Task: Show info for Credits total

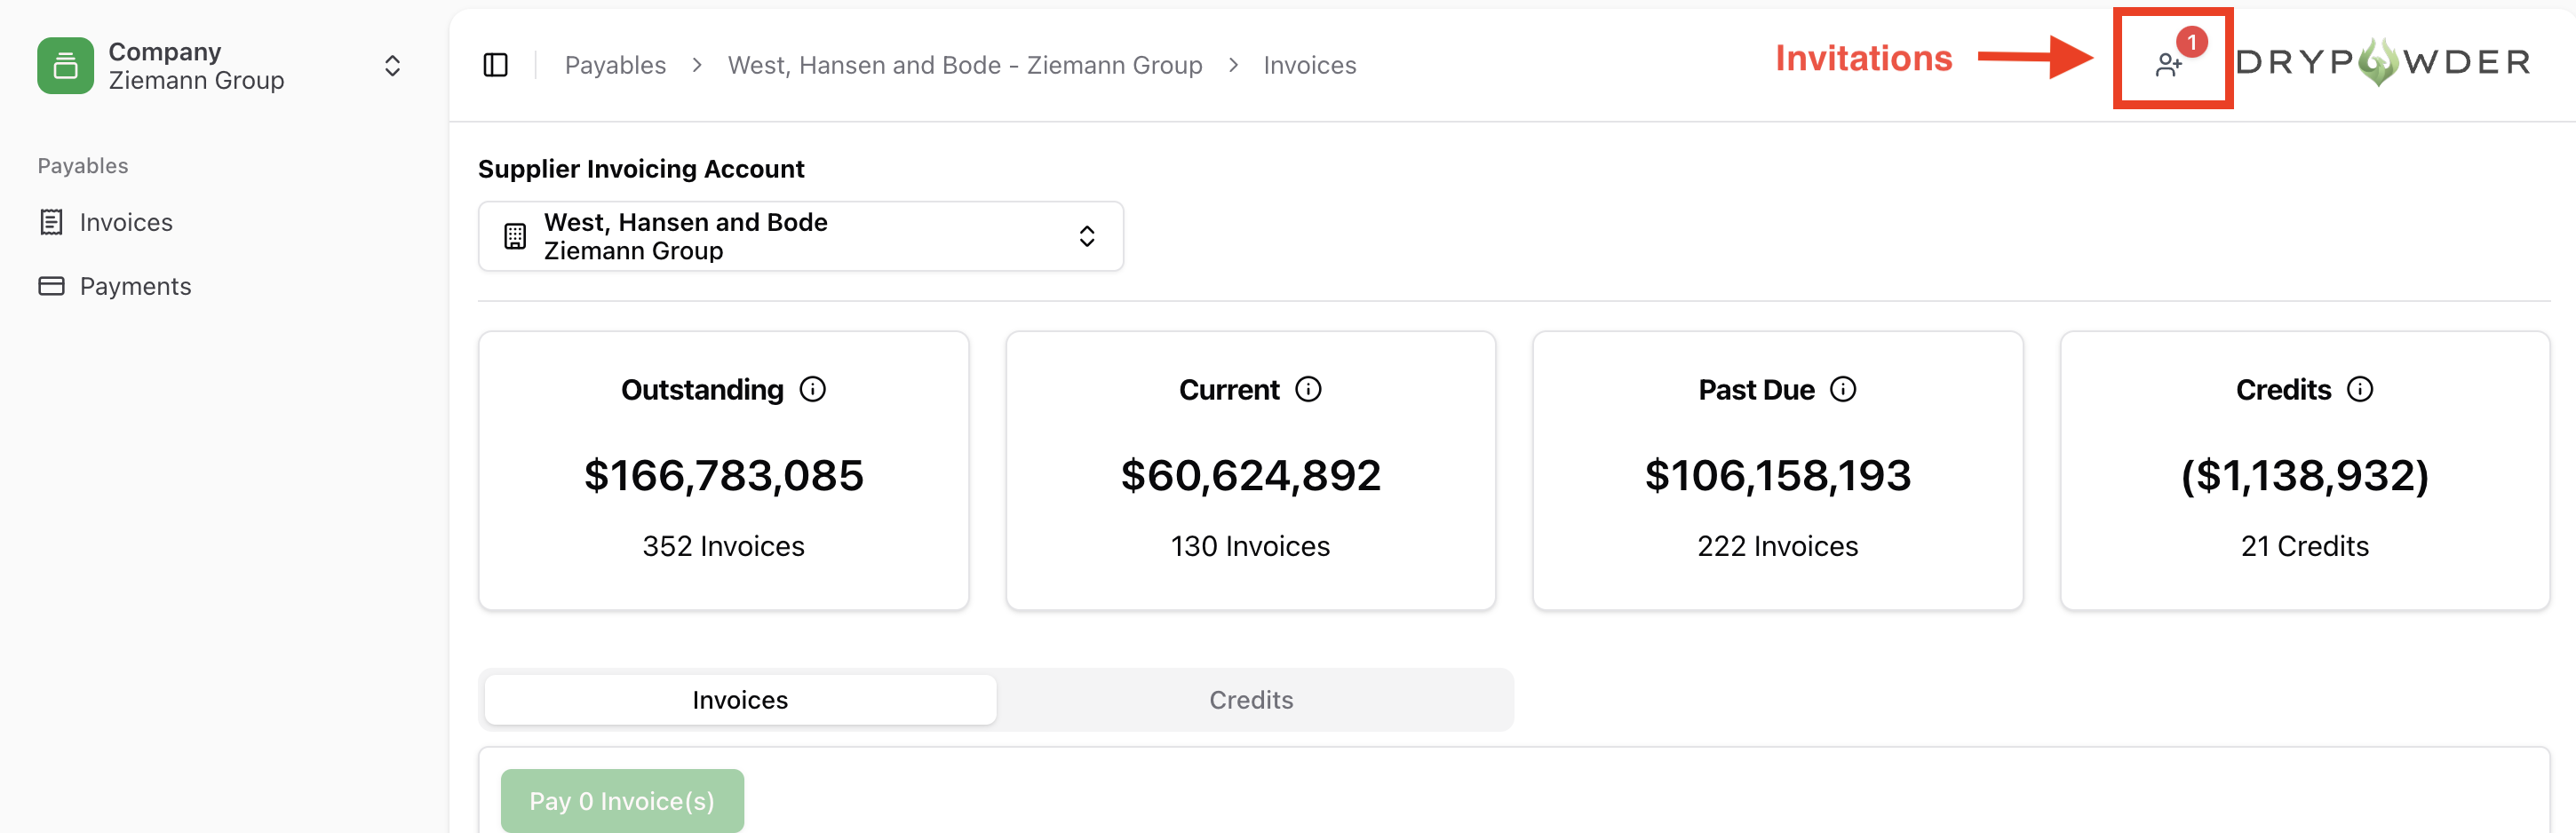Action: [x=2359, y=389]
